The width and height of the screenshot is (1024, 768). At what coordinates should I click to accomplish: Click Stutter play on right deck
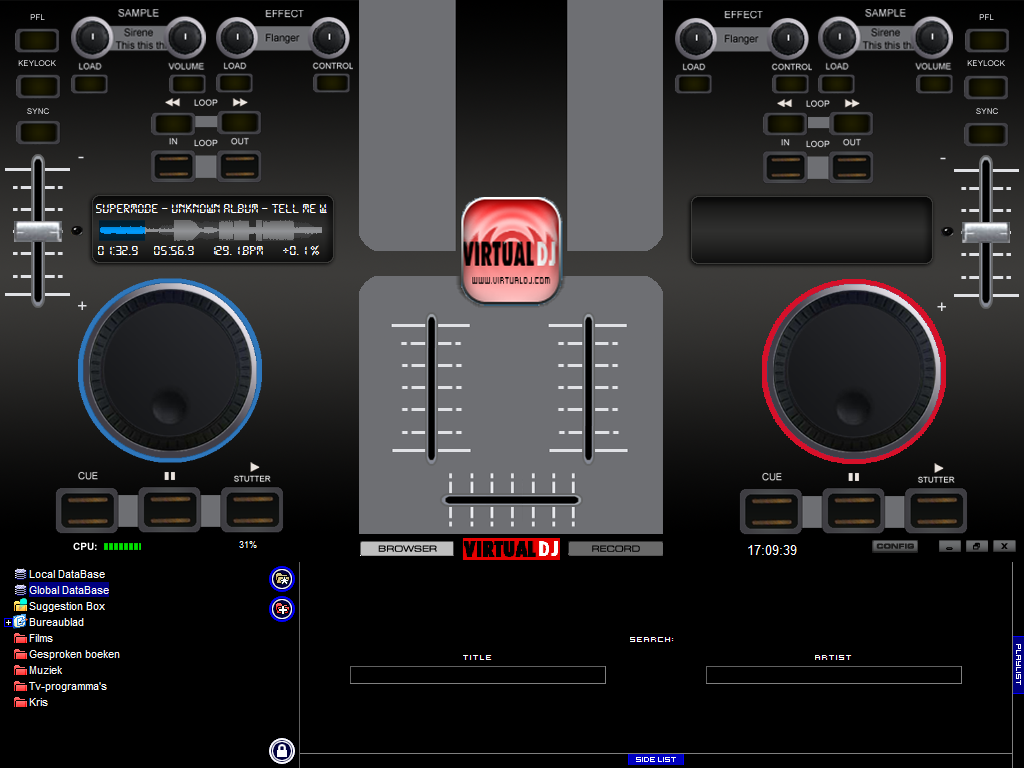pyautogui.click(x=936, y=511)
